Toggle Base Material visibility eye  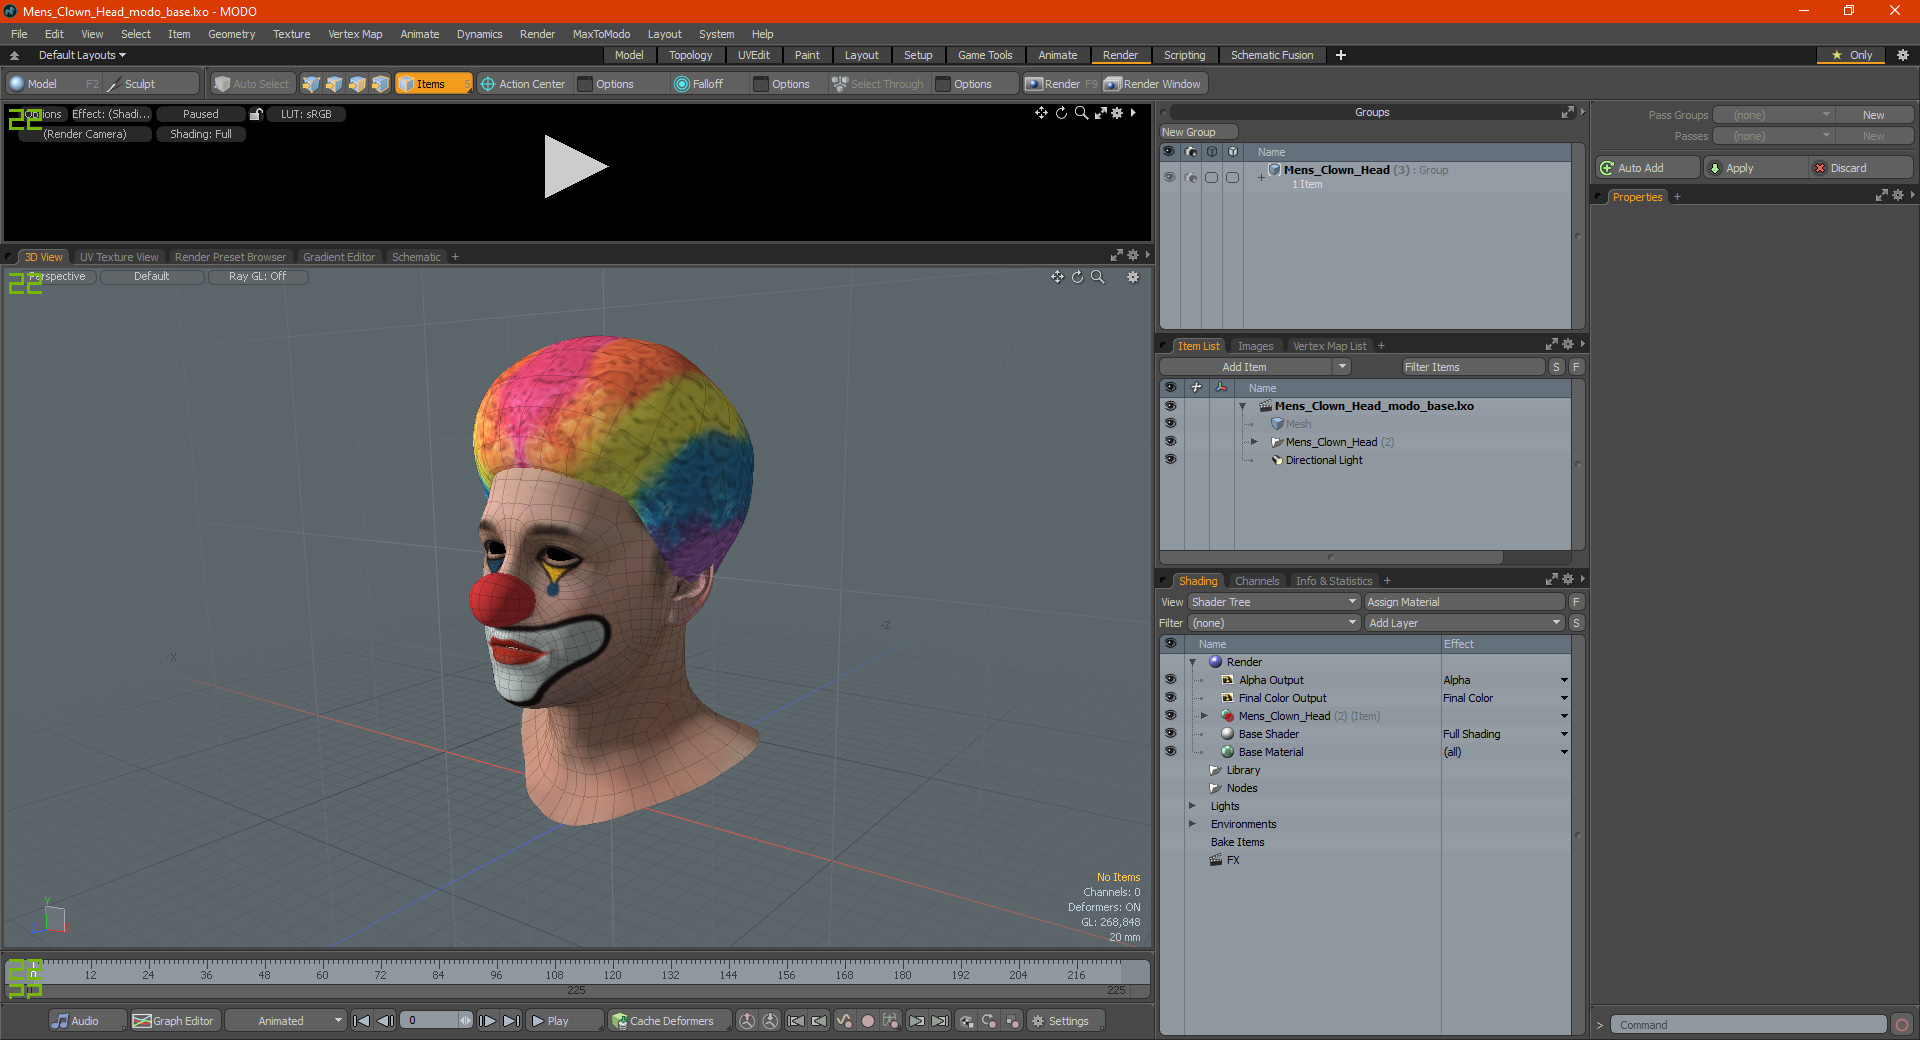(1170, 752)
